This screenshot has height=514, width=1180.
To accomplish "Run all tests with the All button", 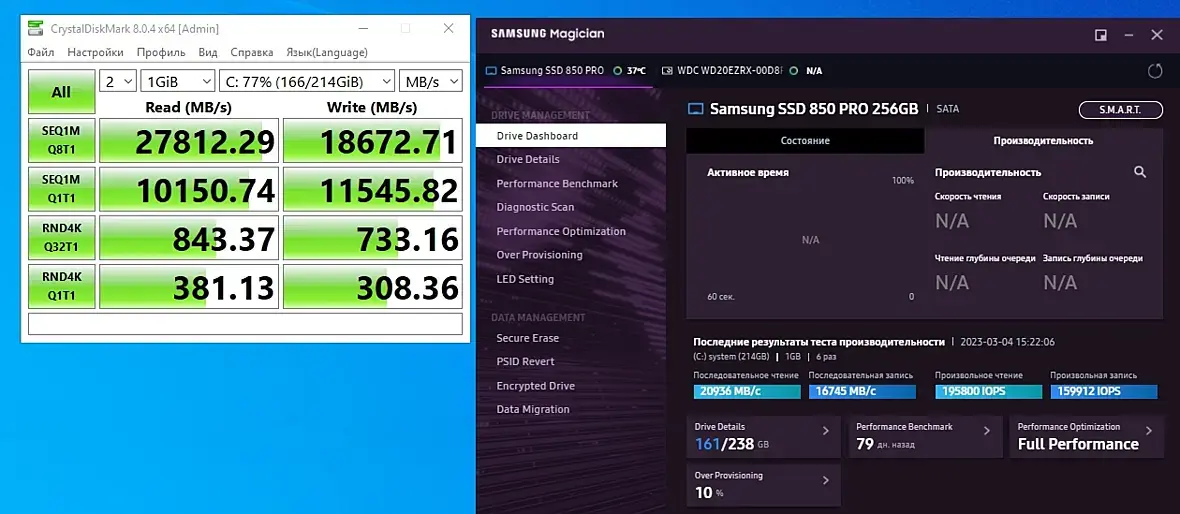I will point(62,92).
